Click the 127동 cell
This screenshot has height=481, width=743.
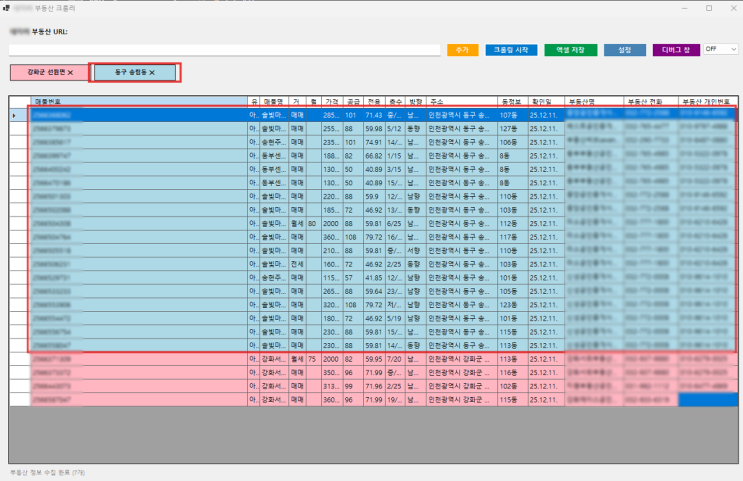pyautogui.click(x=512, y=128)
